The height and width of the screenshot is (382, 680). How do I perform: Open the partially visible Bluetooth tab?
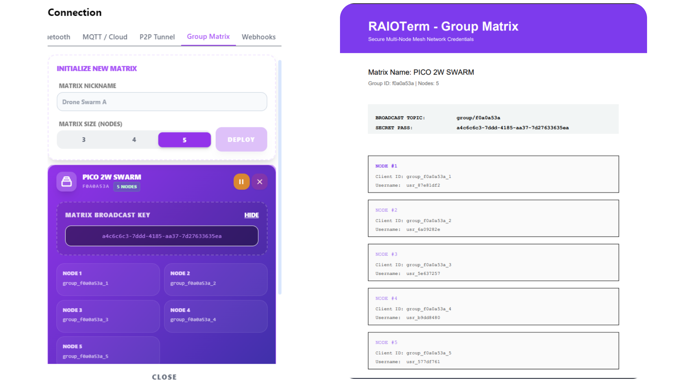pos(59,37)
